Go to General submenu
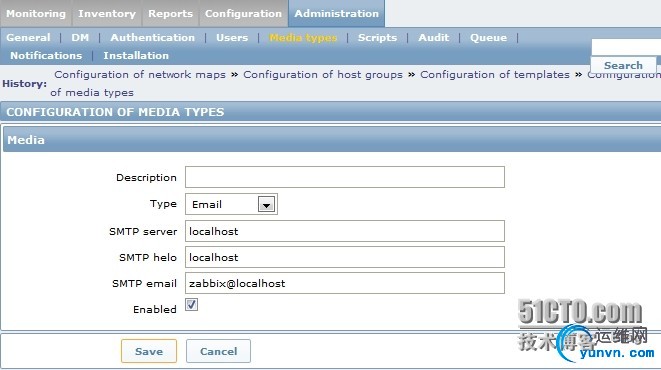Viewport: 661px width, 370px height. pyautogui.click(x=28, y=38)
